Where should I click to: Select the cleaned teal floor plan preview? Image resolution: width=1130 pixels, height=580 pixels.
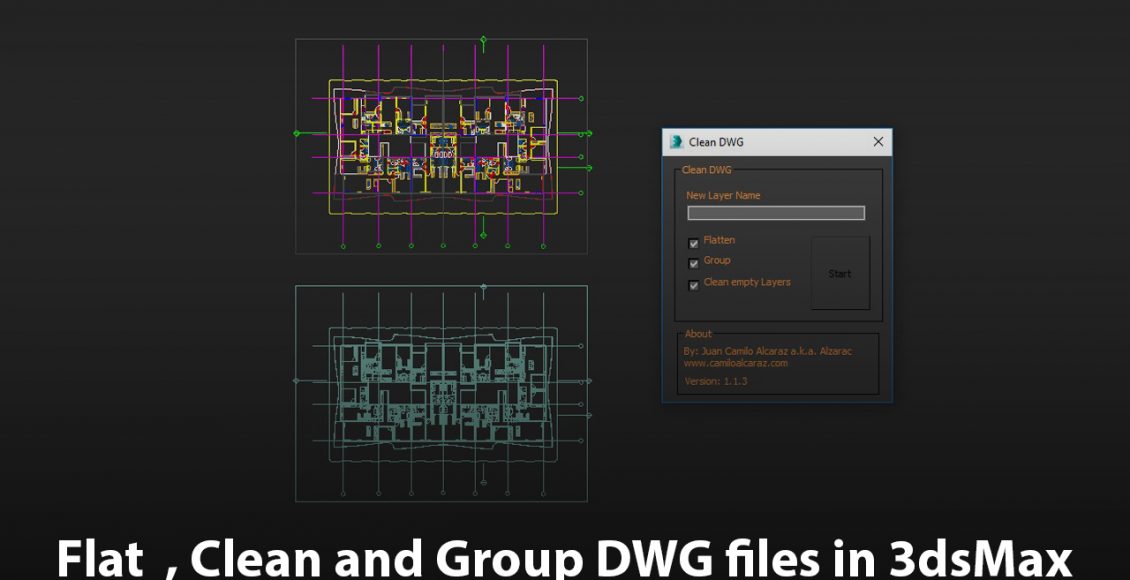coord(441,393)
